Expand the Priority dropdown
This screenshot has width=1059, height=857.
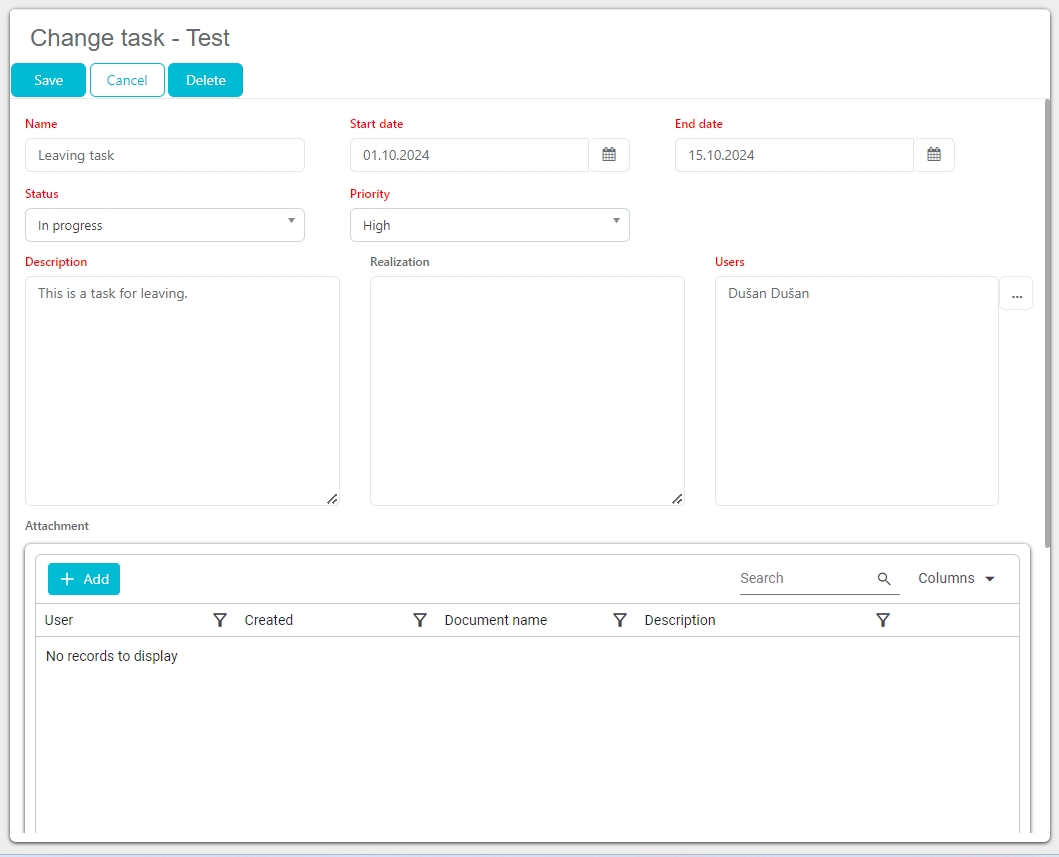click(490, 225)
